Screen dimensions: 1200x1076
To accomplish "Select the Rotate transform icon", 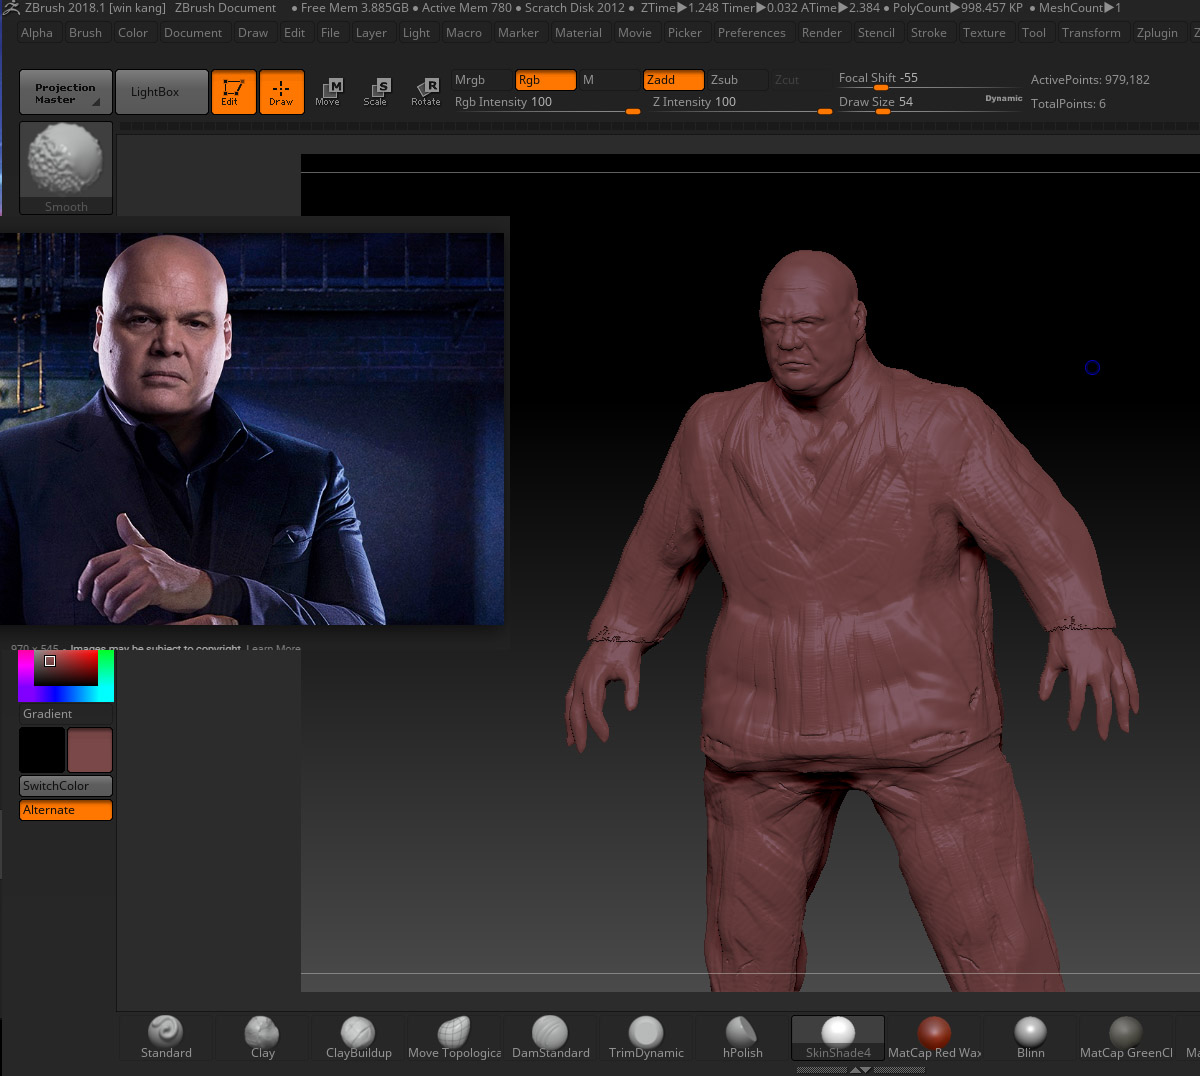I will [427, 91].
